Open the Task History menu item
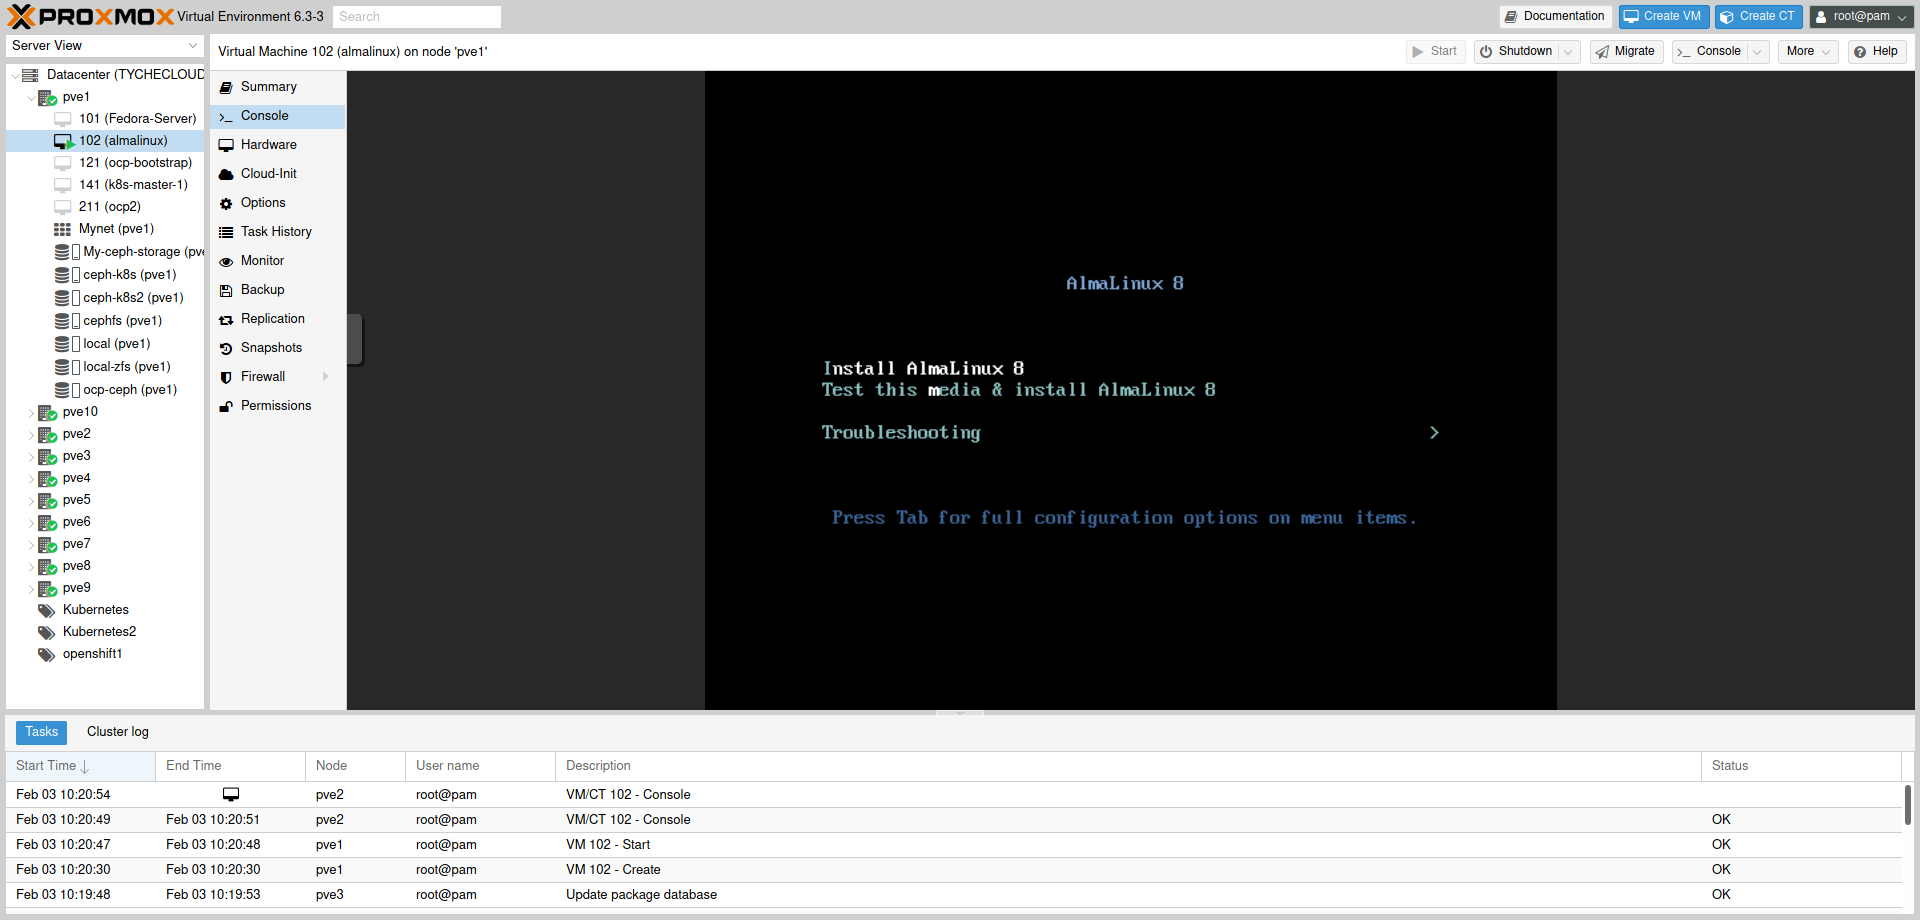 (x=276, y=232)
